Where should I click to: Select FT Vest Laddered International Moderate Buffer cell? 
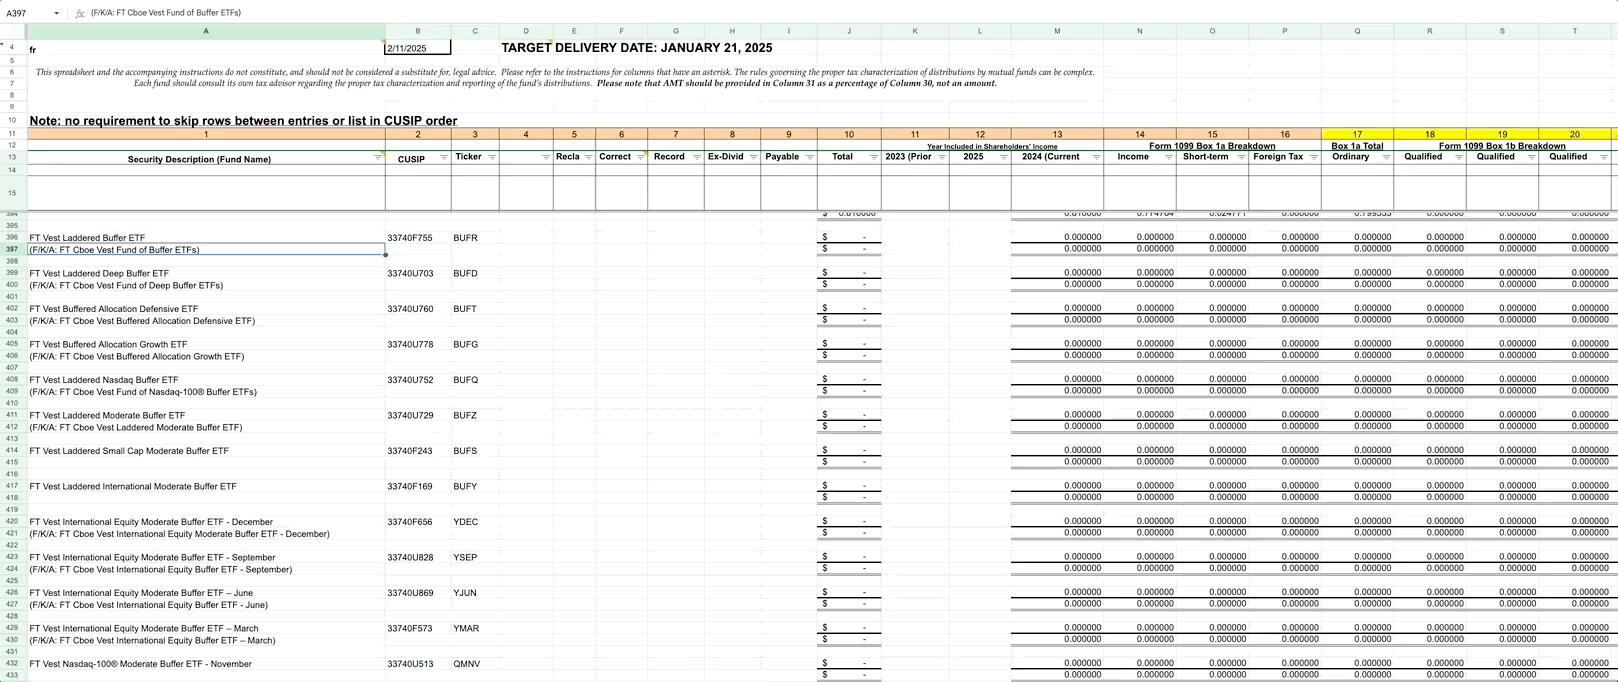(206, 487)
